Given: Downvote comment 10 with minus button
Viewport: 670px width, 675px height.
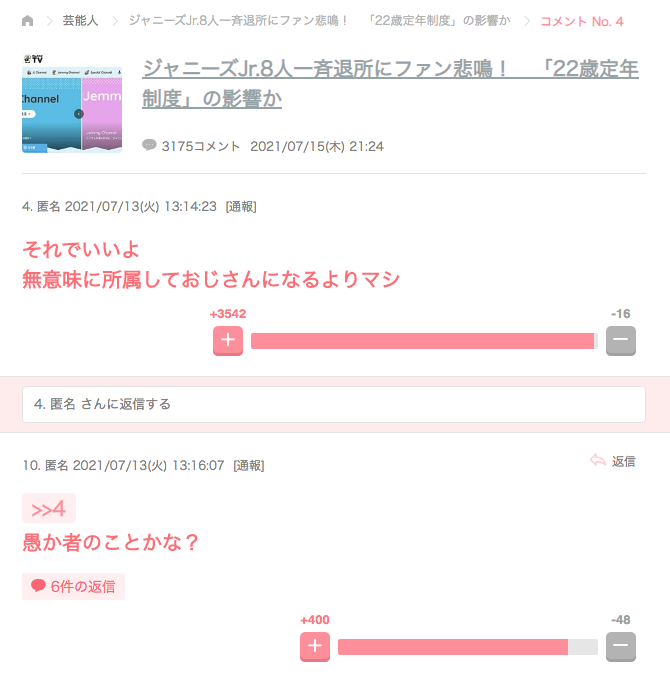Looking at the screenshot, I should tap(620, 647).
